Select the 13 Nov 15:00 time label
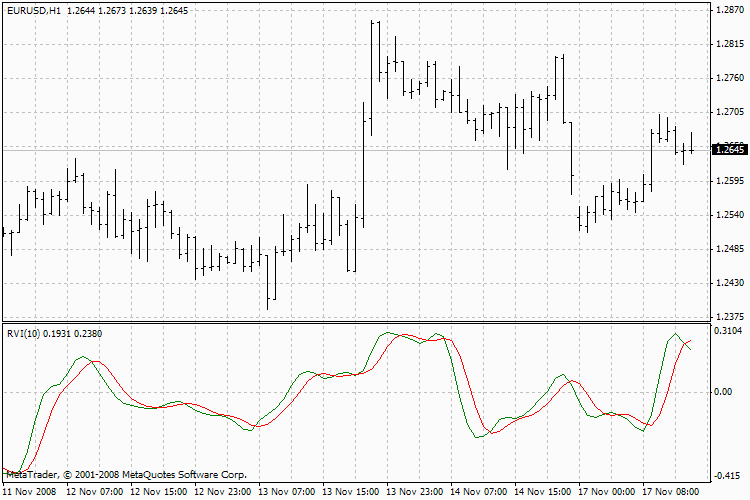Screen dimensions: 750x500 [351, 491]
